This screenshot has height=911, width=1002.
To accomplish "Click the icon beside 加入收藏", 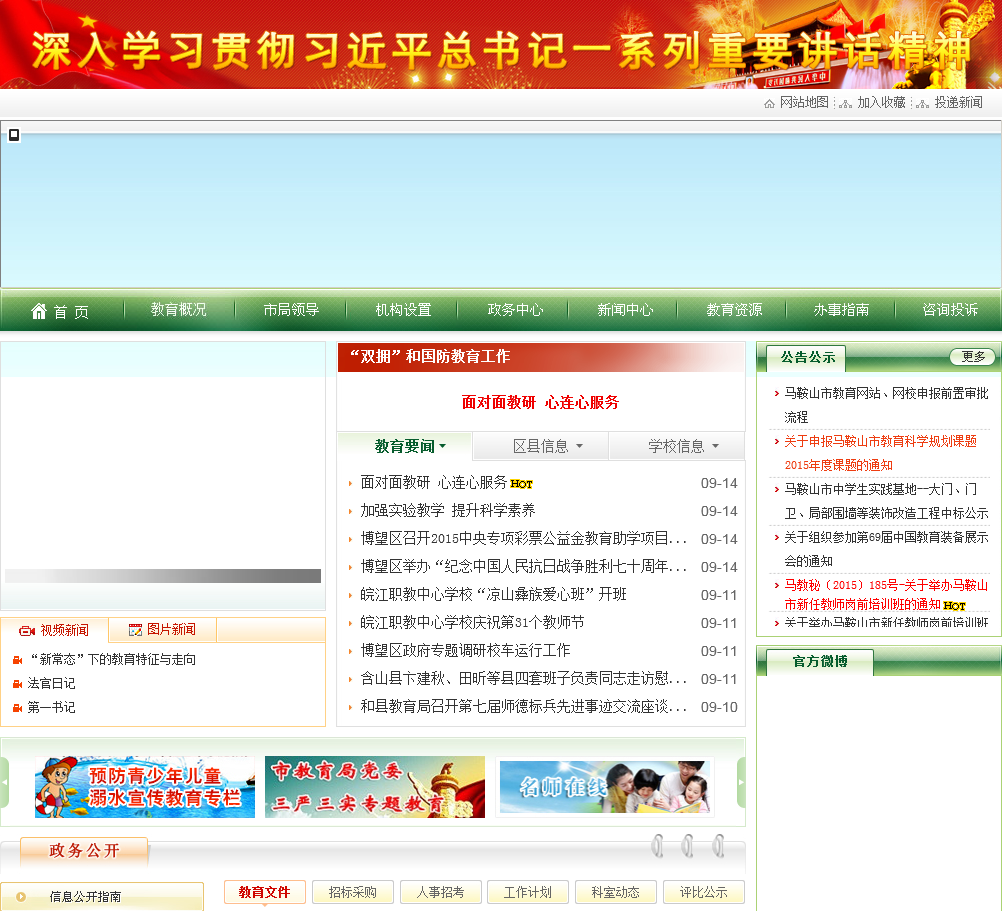I will tap(845, 103).
